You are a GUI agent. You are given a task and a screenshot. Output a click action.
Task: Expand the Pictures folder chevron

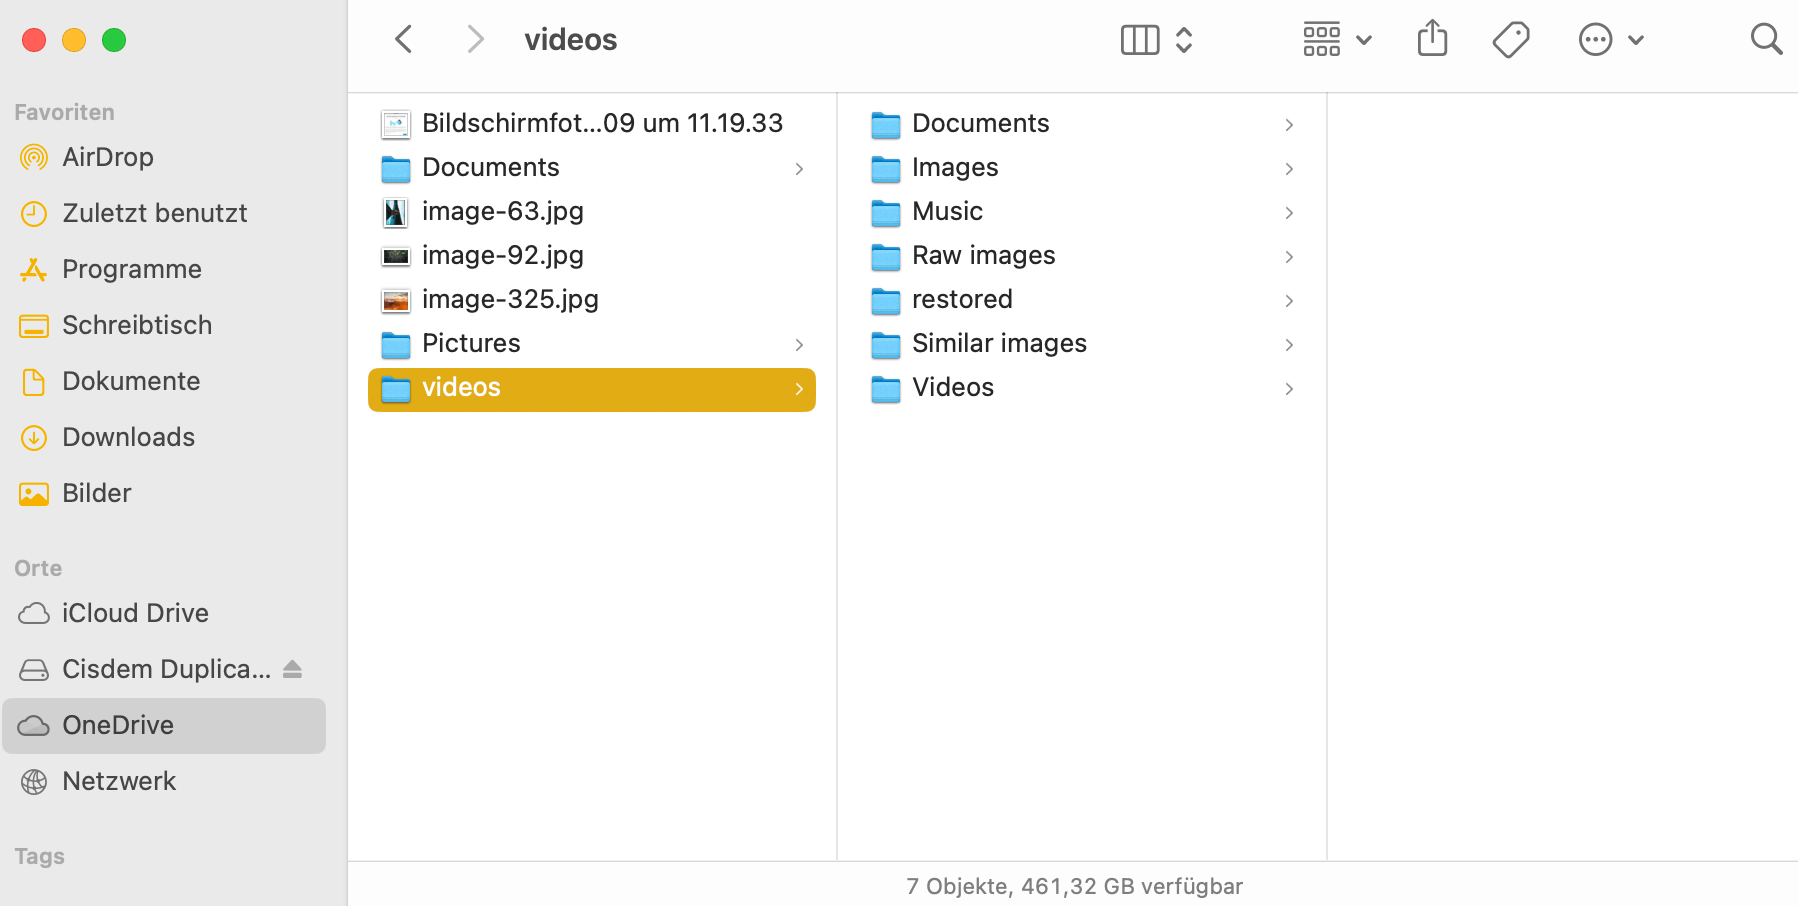click(x=799, y=345)
